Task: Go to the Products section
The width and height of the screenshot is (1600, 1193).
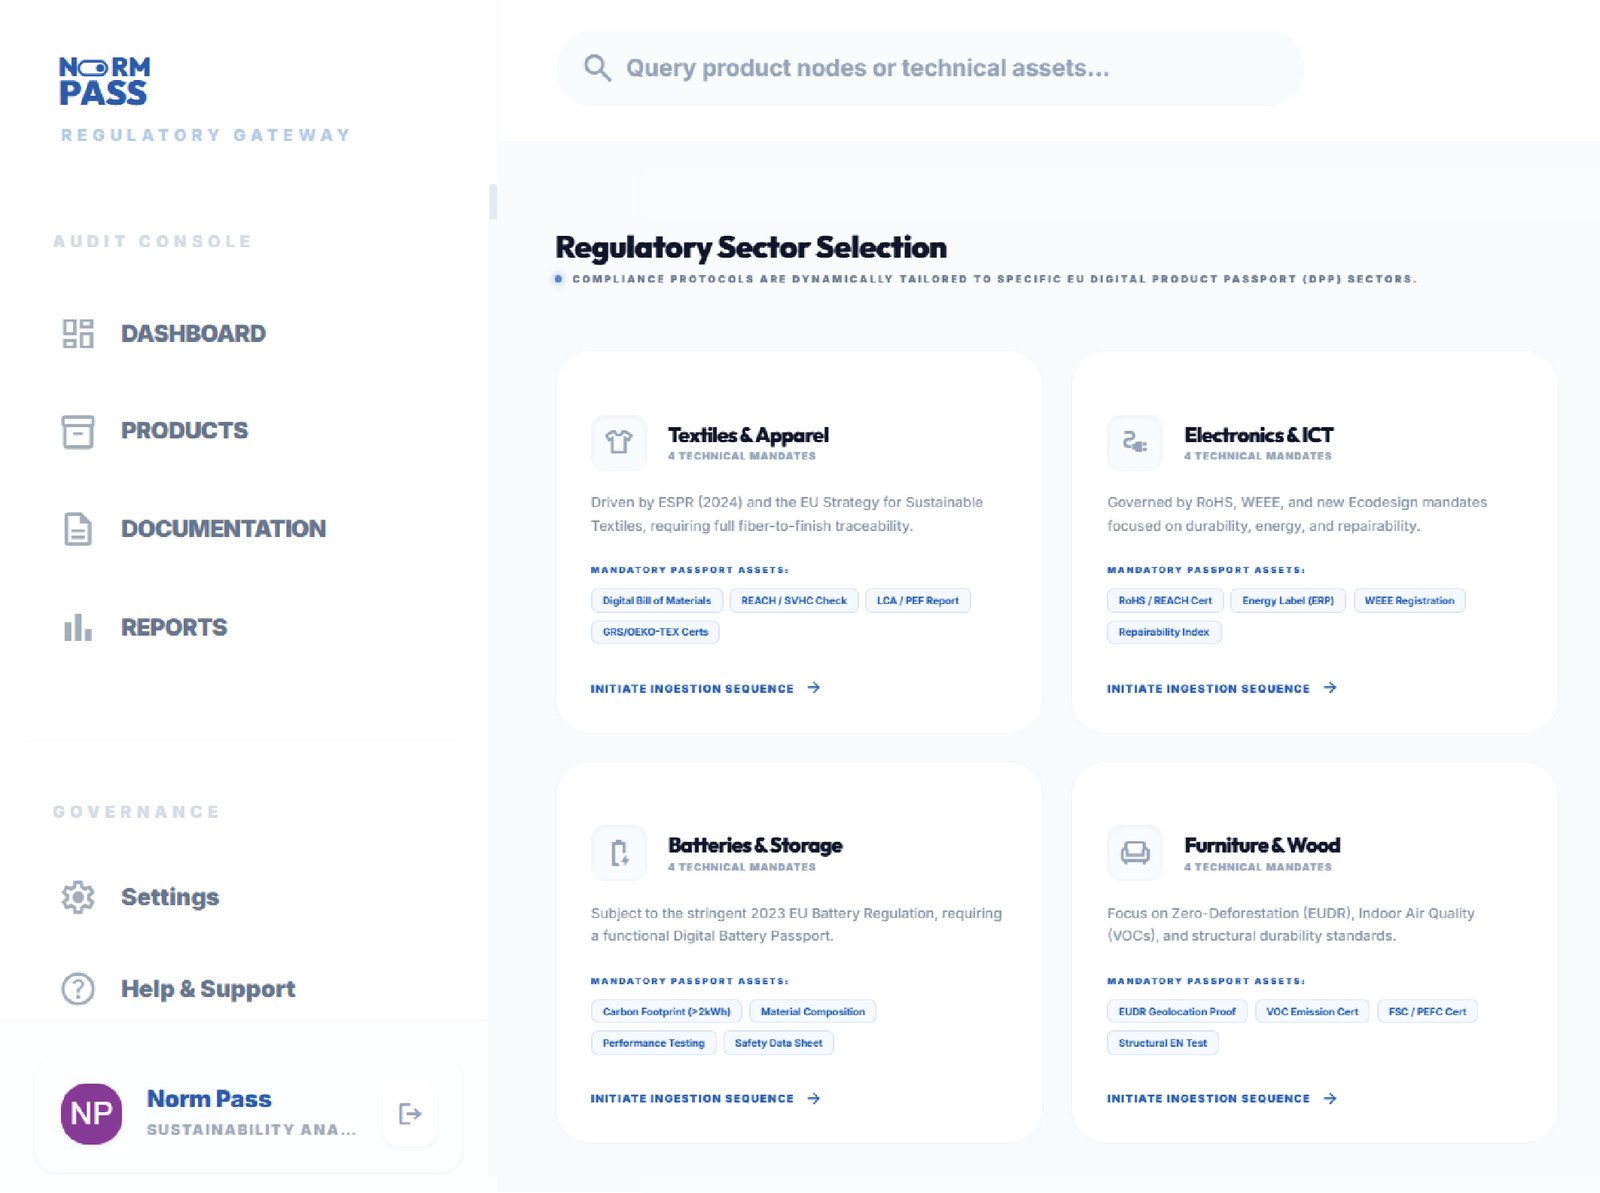Action: tap(184, 431)
